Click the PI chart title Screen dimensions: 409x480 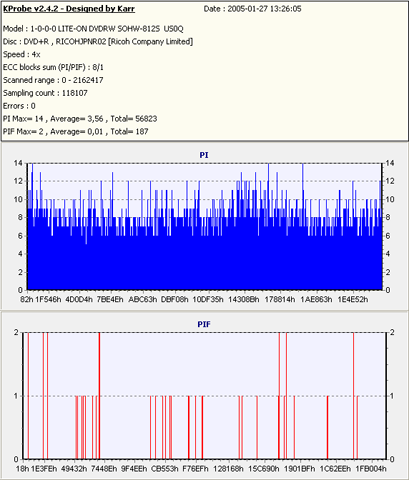coord(204,155)
